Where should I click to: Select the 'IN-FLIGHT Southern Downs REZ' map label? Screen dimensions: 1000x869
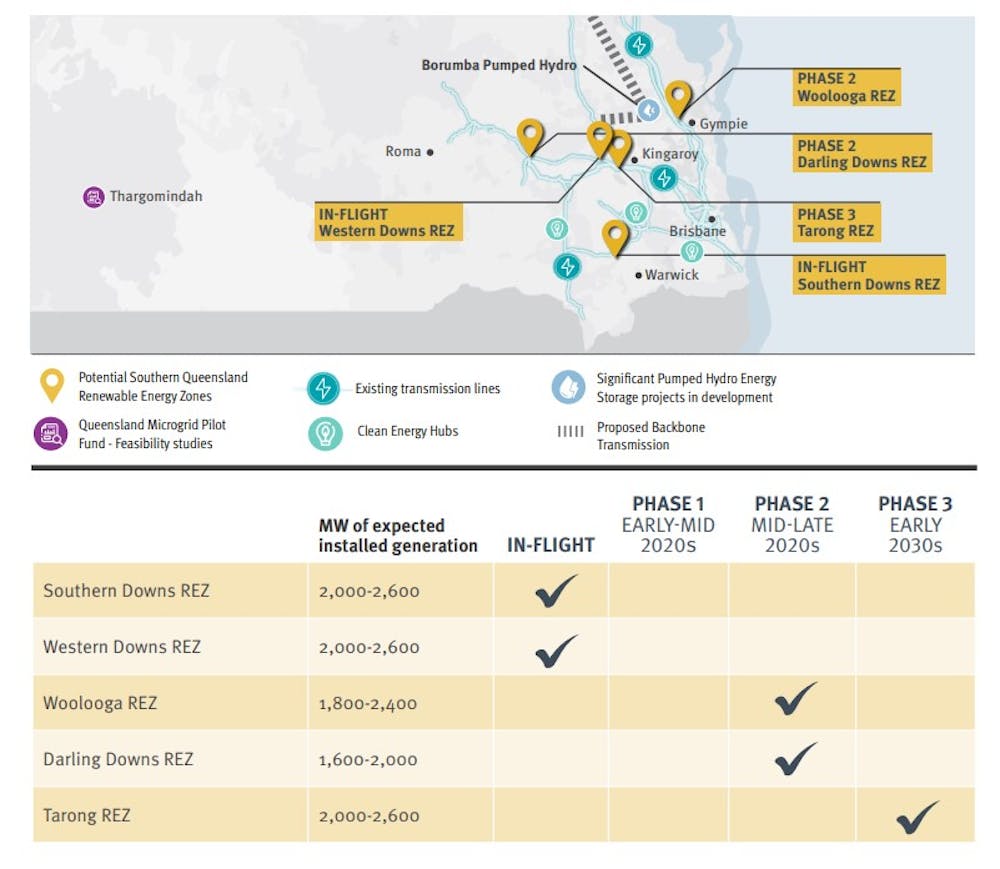click(869, 275)
